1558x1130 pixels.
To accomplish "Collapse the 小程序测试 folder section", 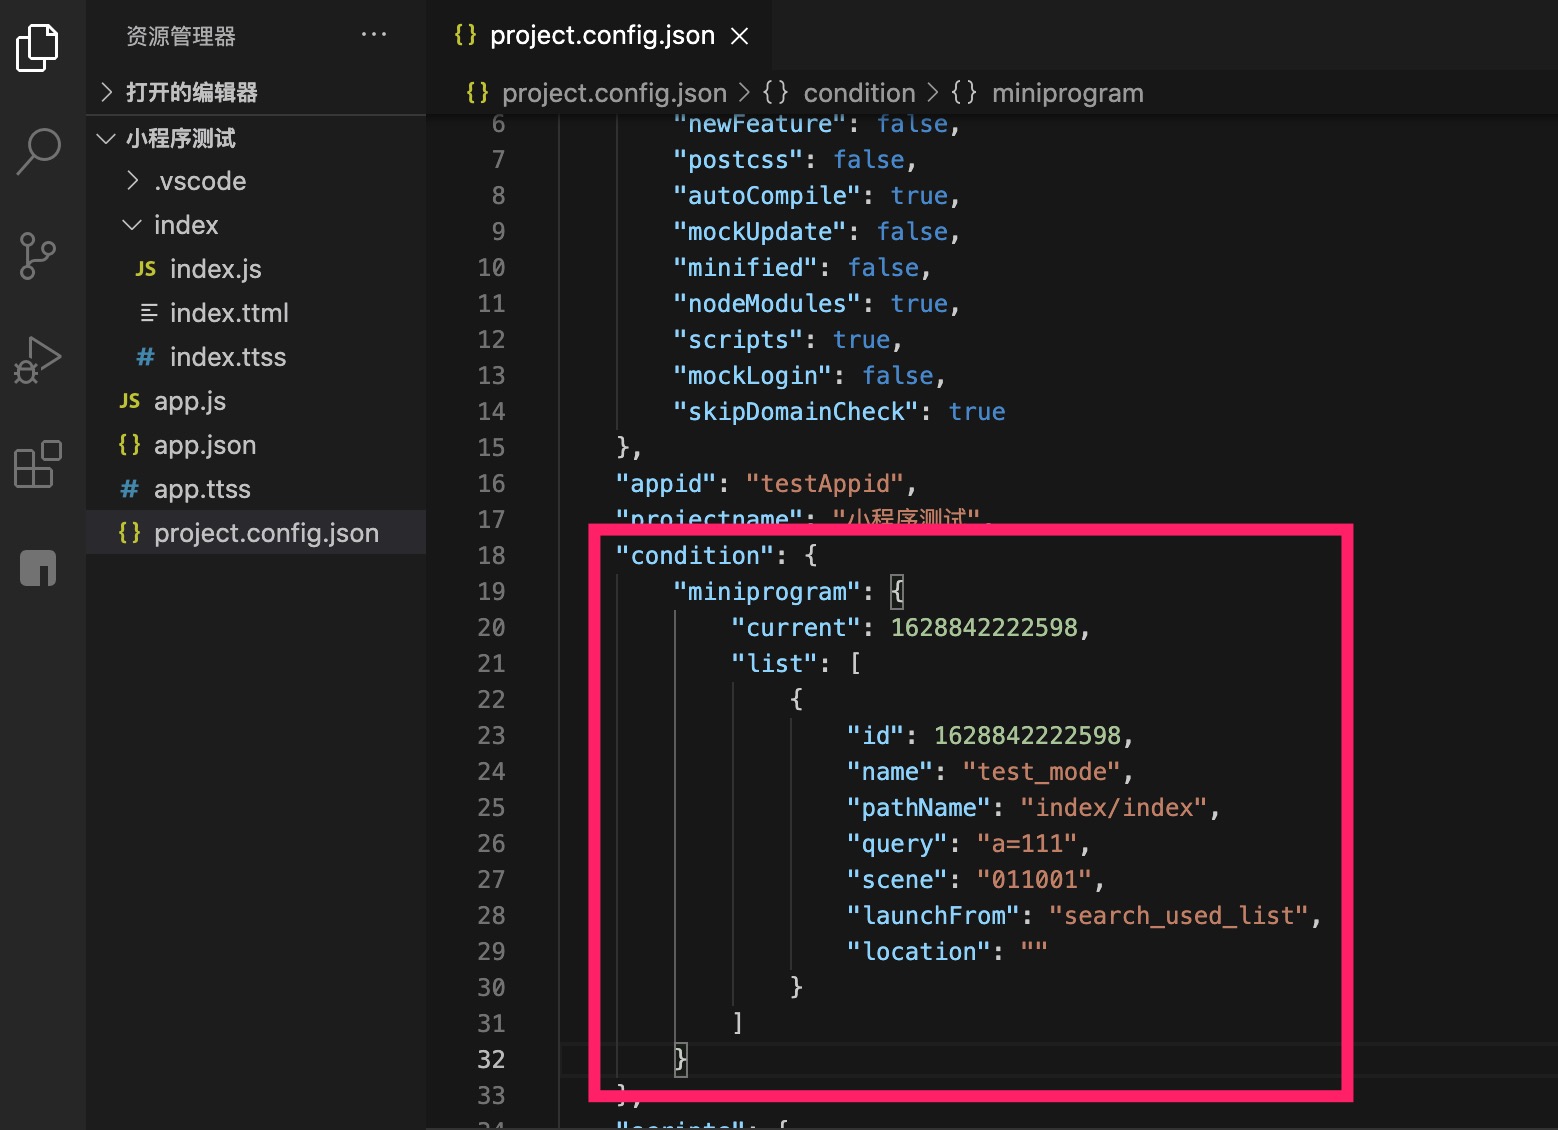I will (256, 138).
